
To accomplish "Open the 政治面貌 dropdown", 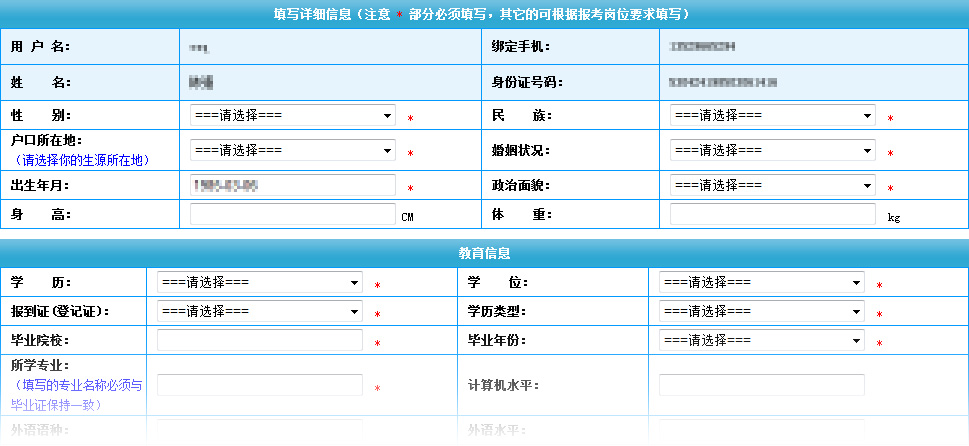I will (x=772, y=186).
